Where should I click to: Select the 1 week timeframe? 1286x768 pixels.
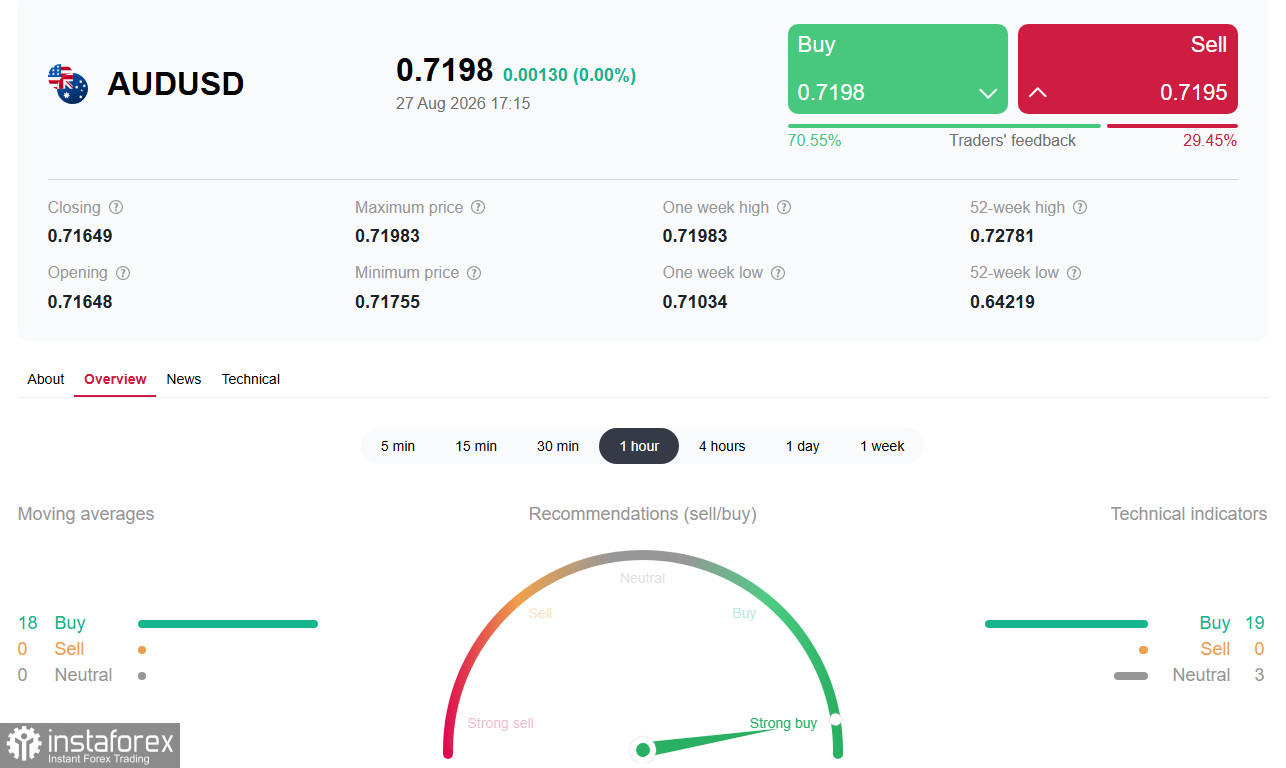pyautogui.click(x=882, y=446)
